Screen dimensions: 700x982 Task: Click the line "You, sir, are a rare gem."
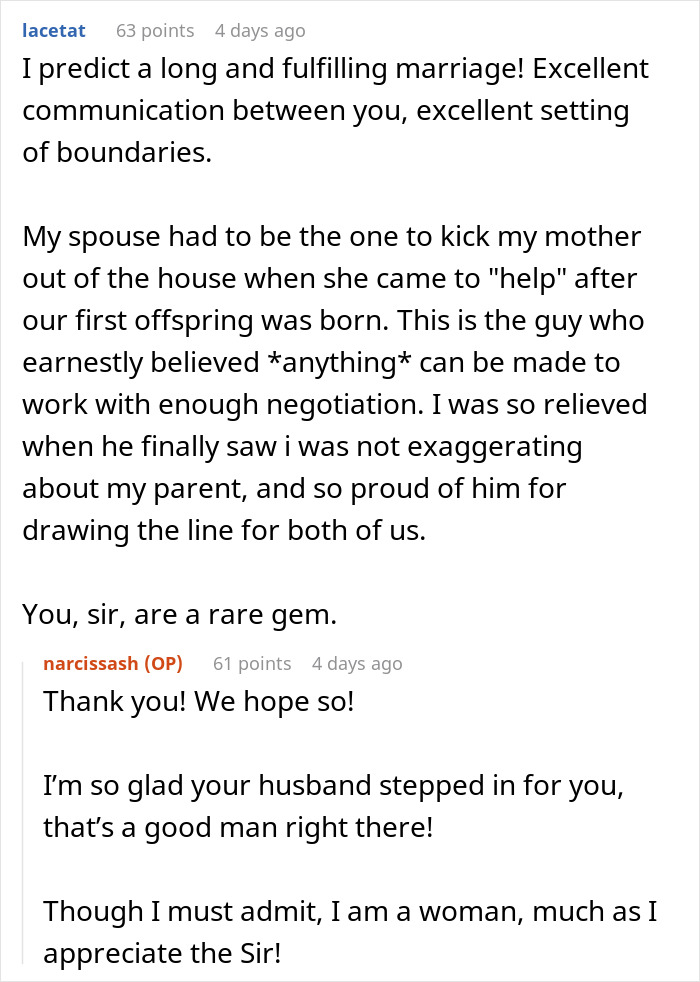(x=180, y=617)
